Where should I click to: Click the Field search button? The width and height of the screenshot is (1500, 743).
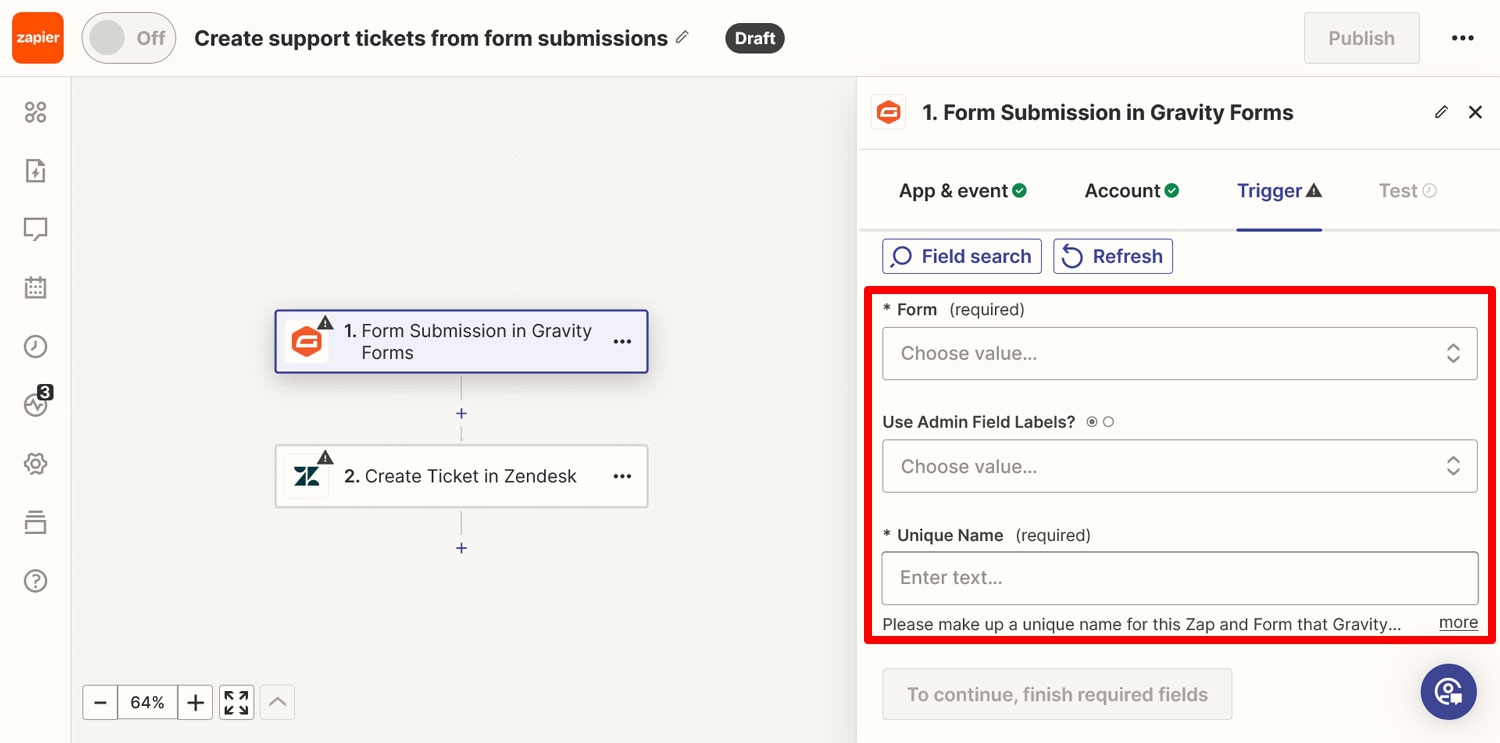pos(962,256)
